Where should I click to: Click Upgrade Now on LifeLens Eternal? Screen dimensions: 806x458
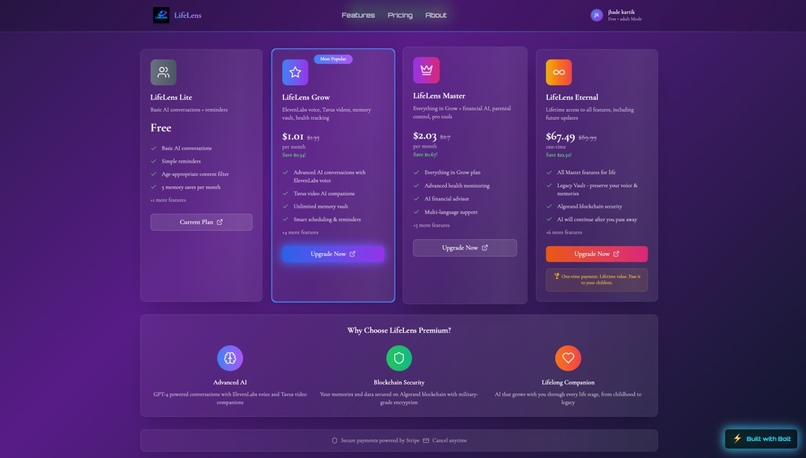(x=596, y=254)
